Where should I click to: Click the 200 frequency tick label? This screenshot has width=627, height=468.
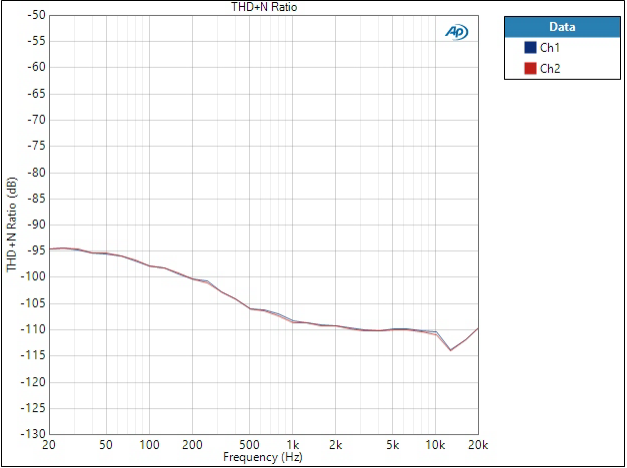(x=192, y=445)
